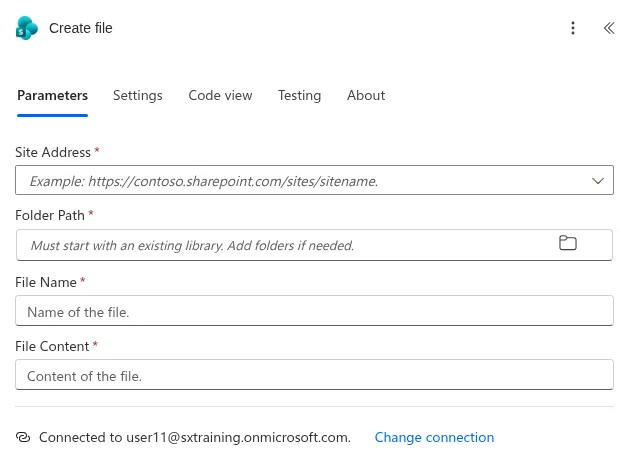Click the SharePoint logo icon beside Create file
The width and height of the screenshot is (620, 465).
tap(26, 28)
